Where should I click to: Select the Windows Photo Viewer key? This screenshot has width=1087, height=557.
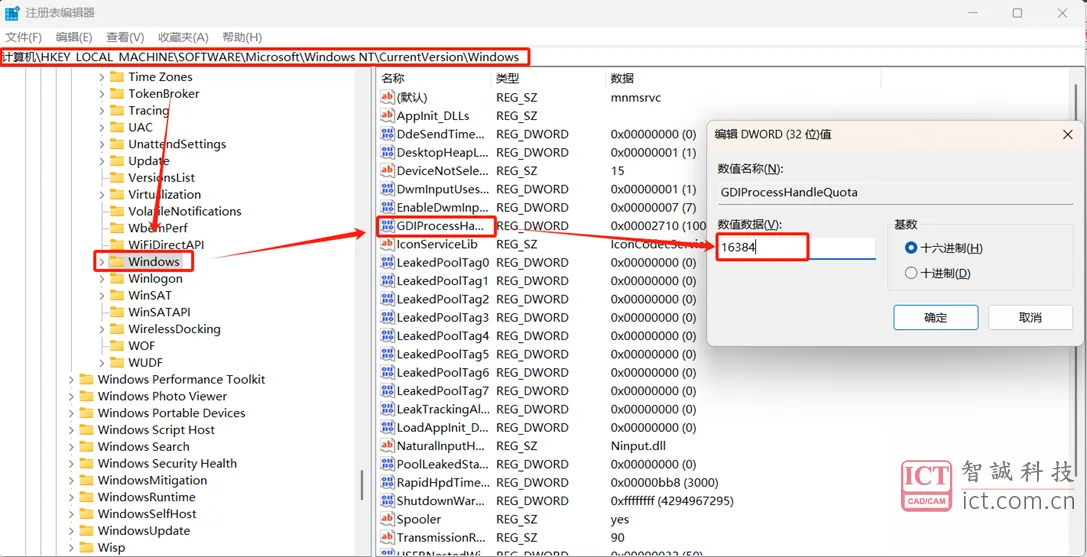162,396
